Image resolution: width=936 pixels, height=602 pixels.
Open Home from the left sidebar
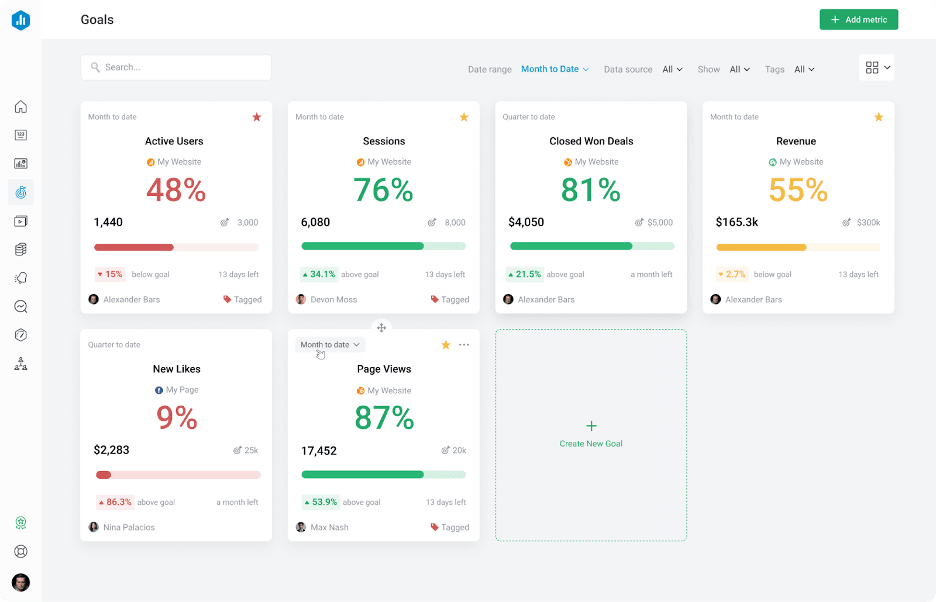21,107
